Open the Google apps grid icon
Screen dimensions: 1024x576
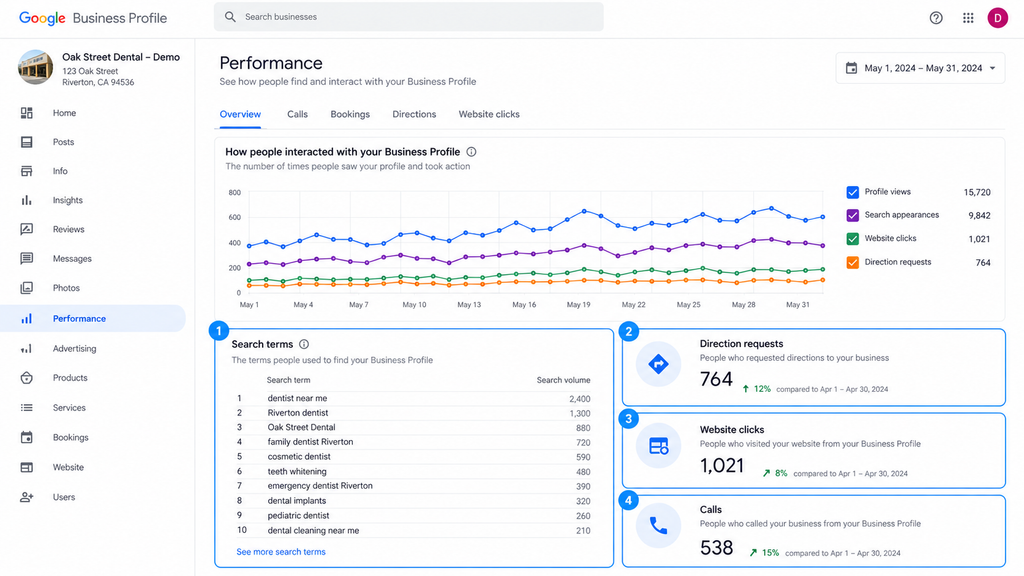coord(968,18)
